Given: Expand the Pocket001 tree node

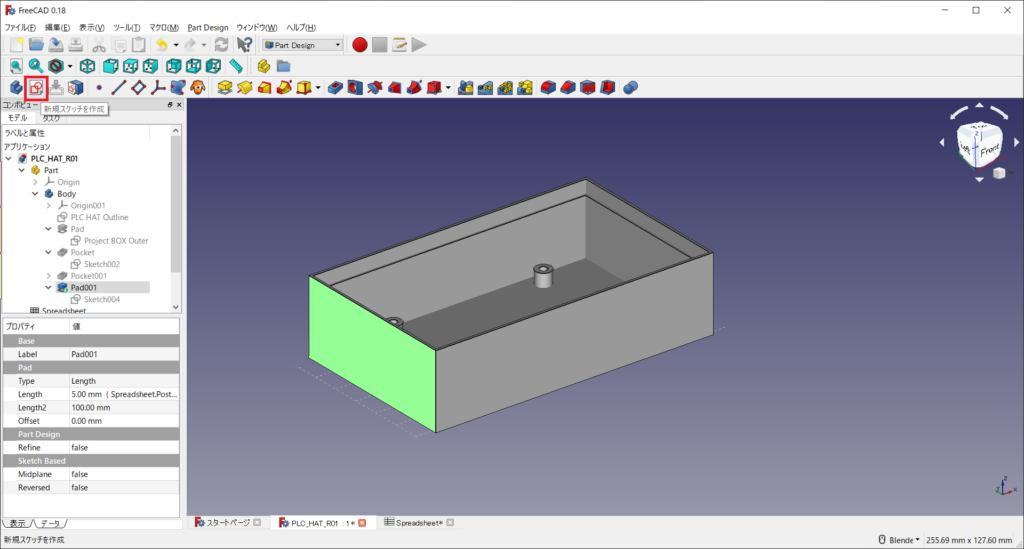Looking at the screenshot, I should tap(48, 275).
